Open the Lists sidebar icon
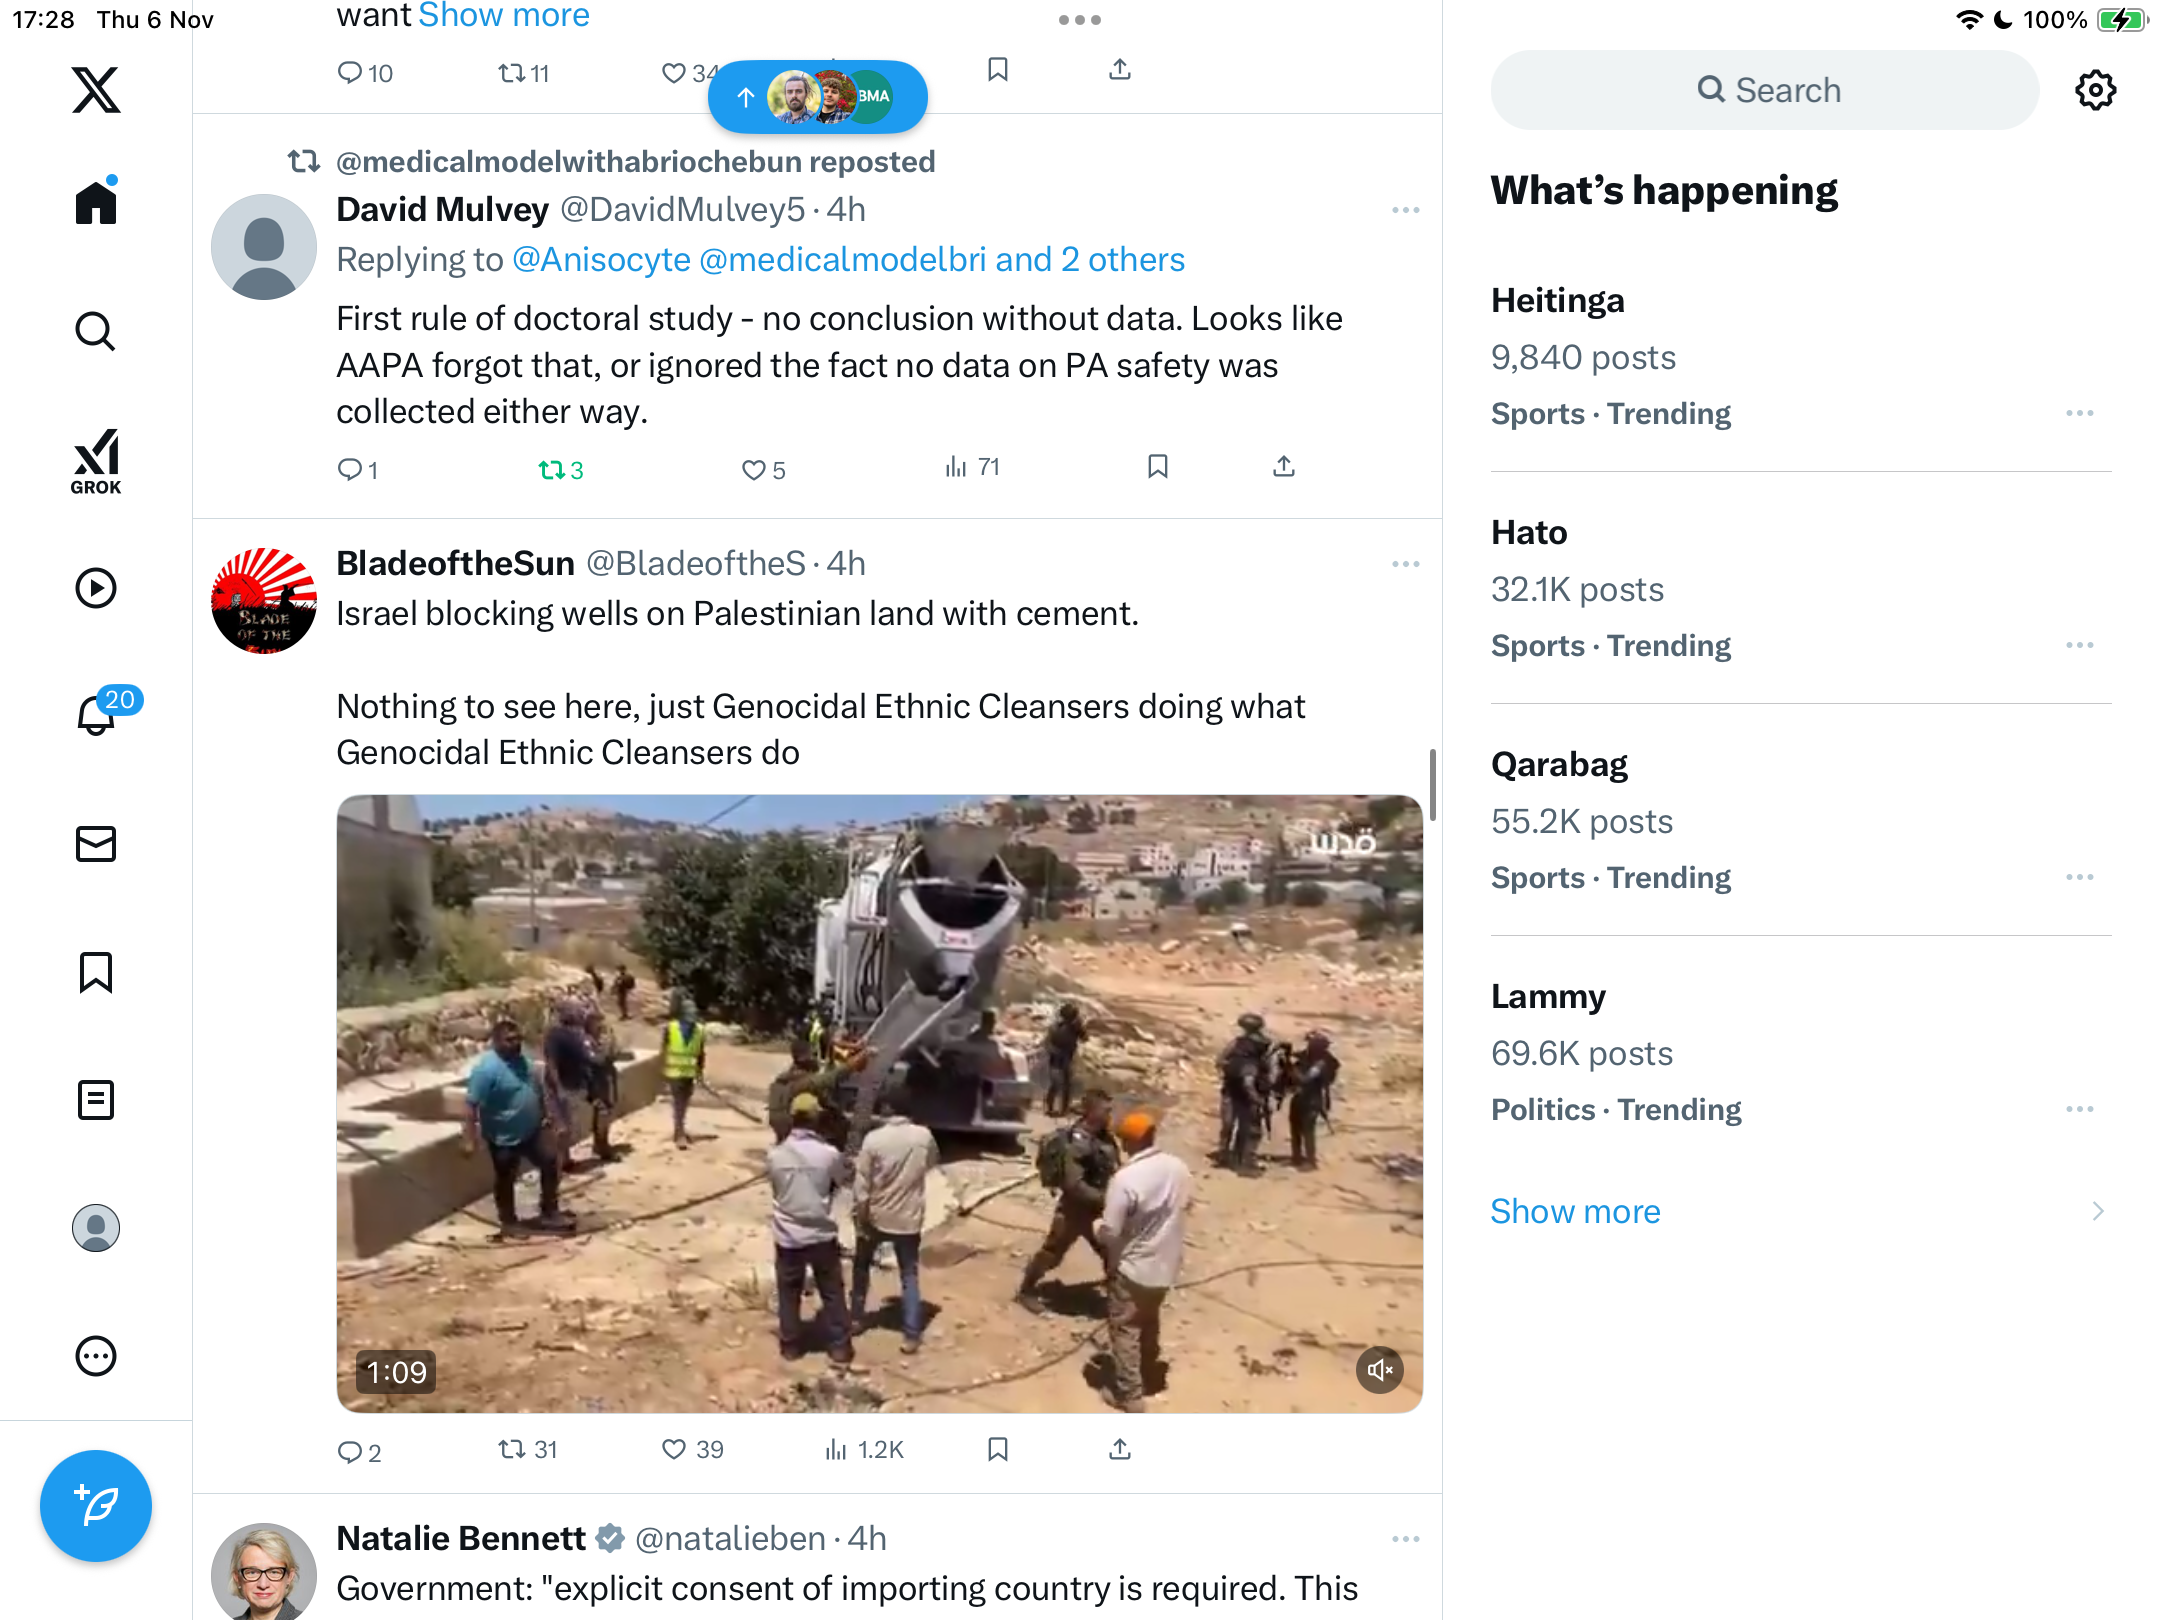 [x=96, y=1100]
